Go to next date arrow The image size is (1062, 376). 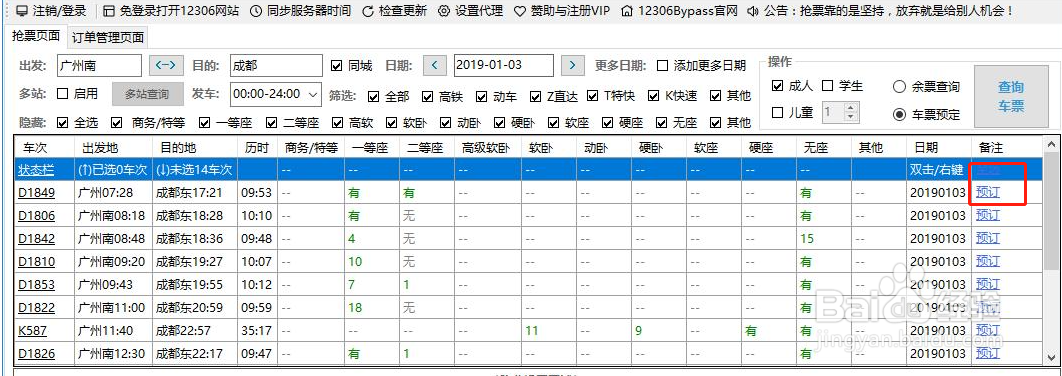tap(573, 65)
